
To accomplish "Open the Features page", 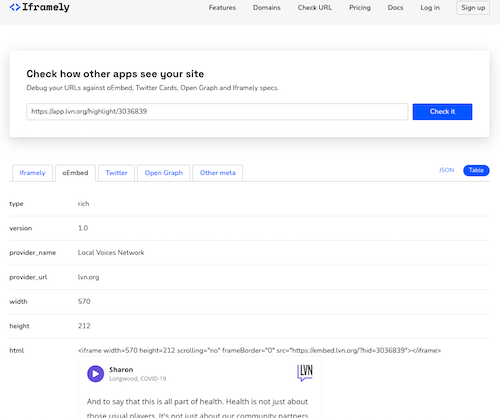I will pos(222,8).
